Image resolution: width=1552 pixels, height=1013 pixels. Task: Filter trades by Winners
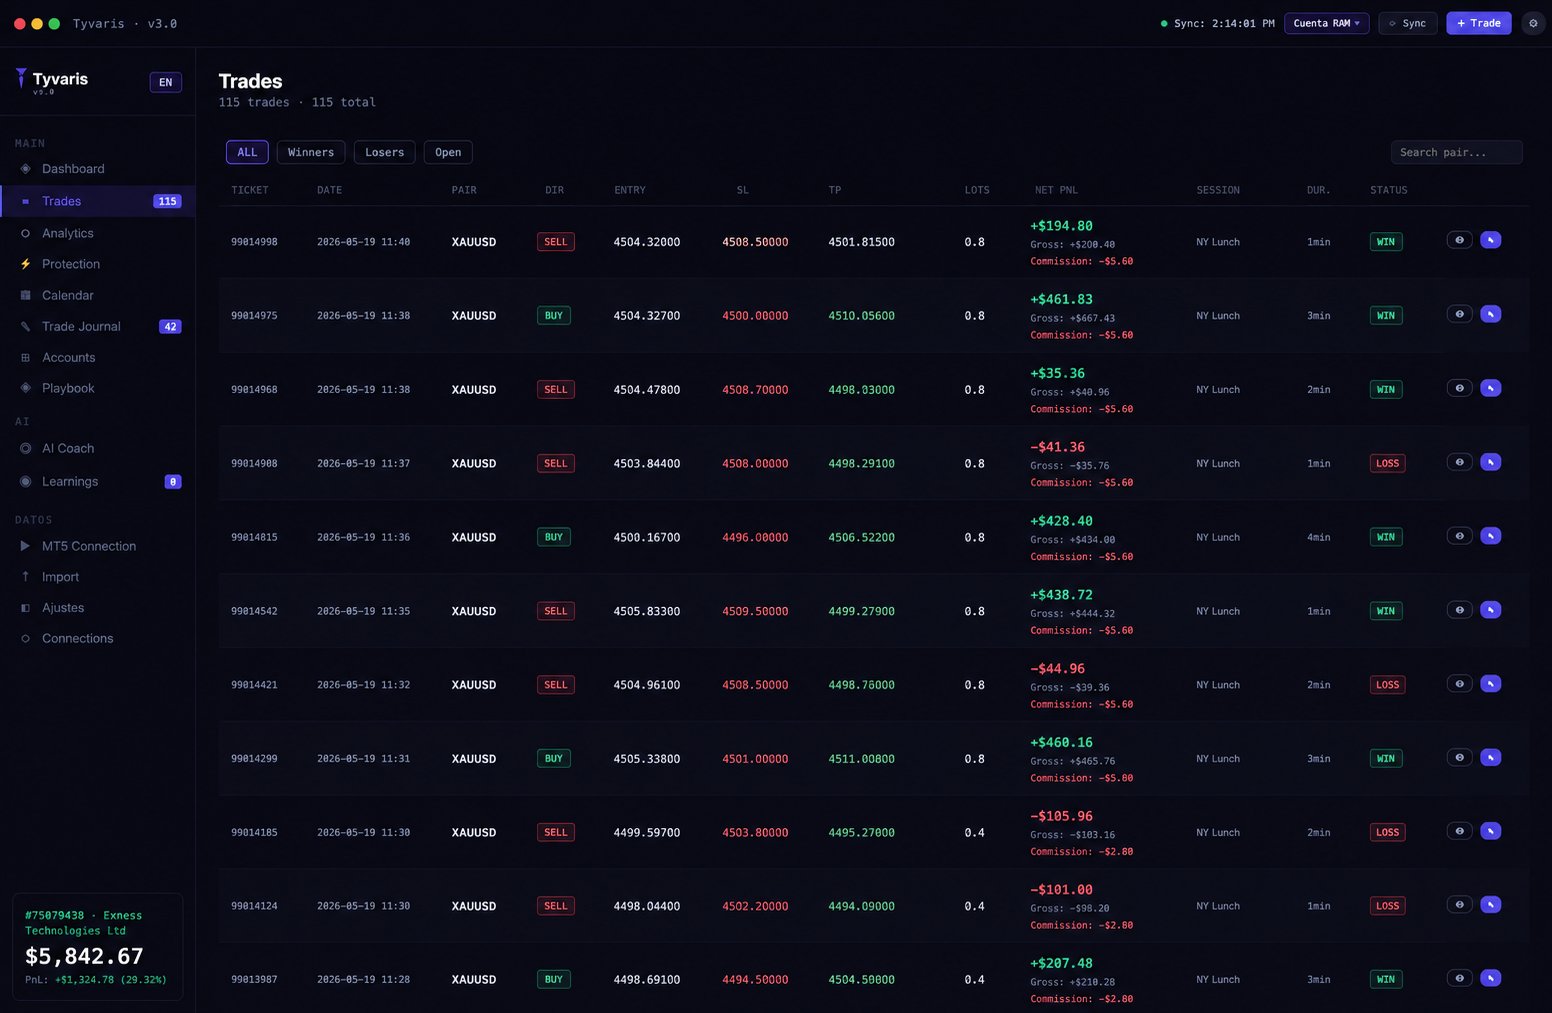tap(311, 152)
